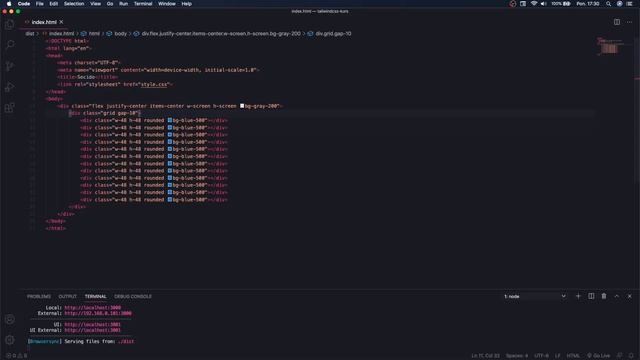The width and height of the screenshot is (640, 360).
Task: Open the View menu
Action: tap(96, 4)
